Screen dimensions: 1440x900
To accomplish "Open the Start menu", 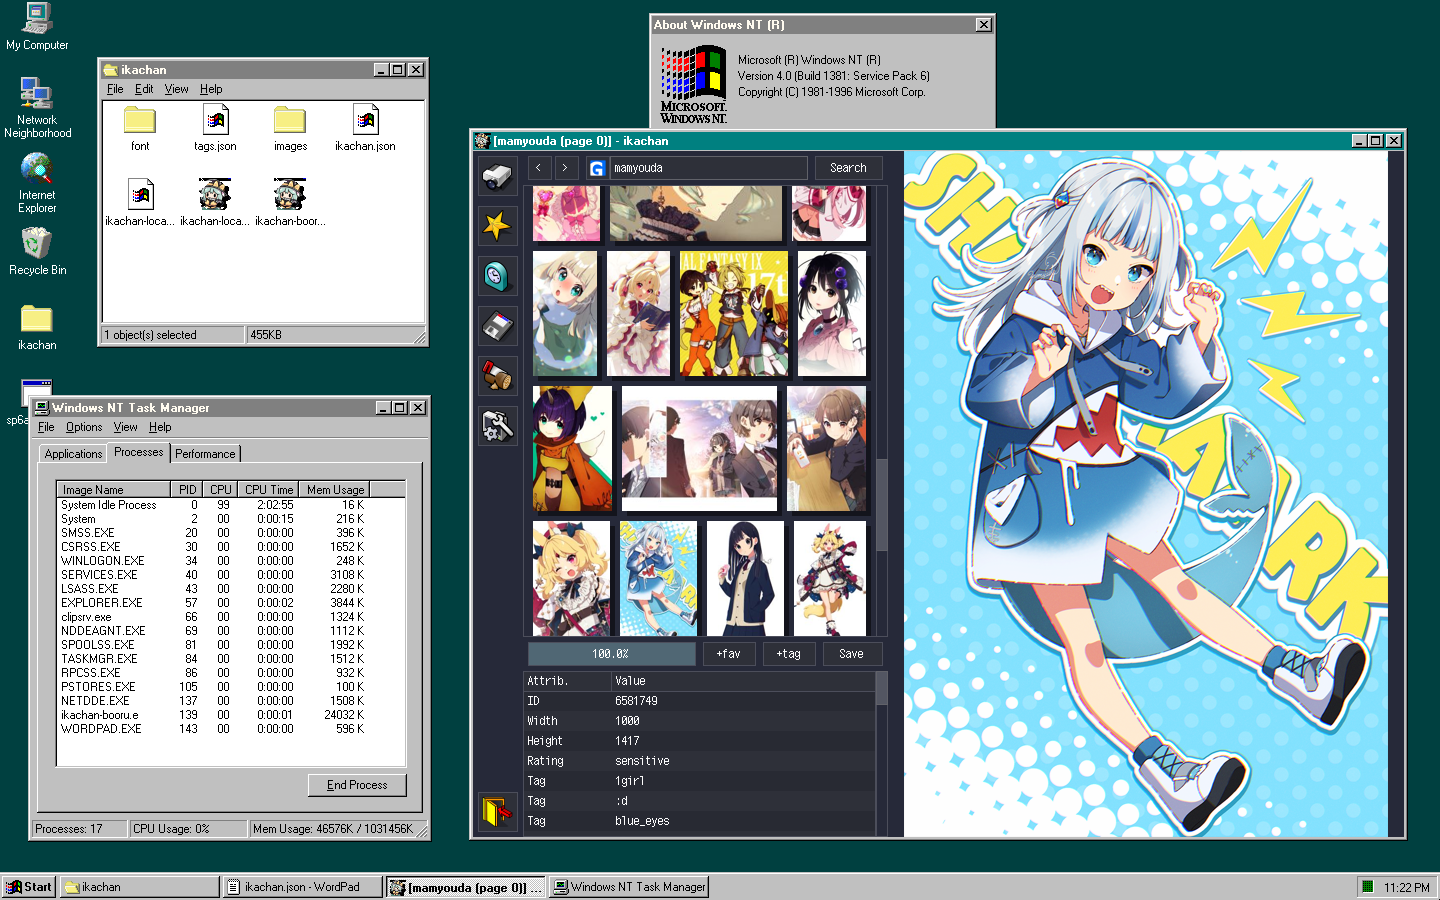I will click(28, 886).
